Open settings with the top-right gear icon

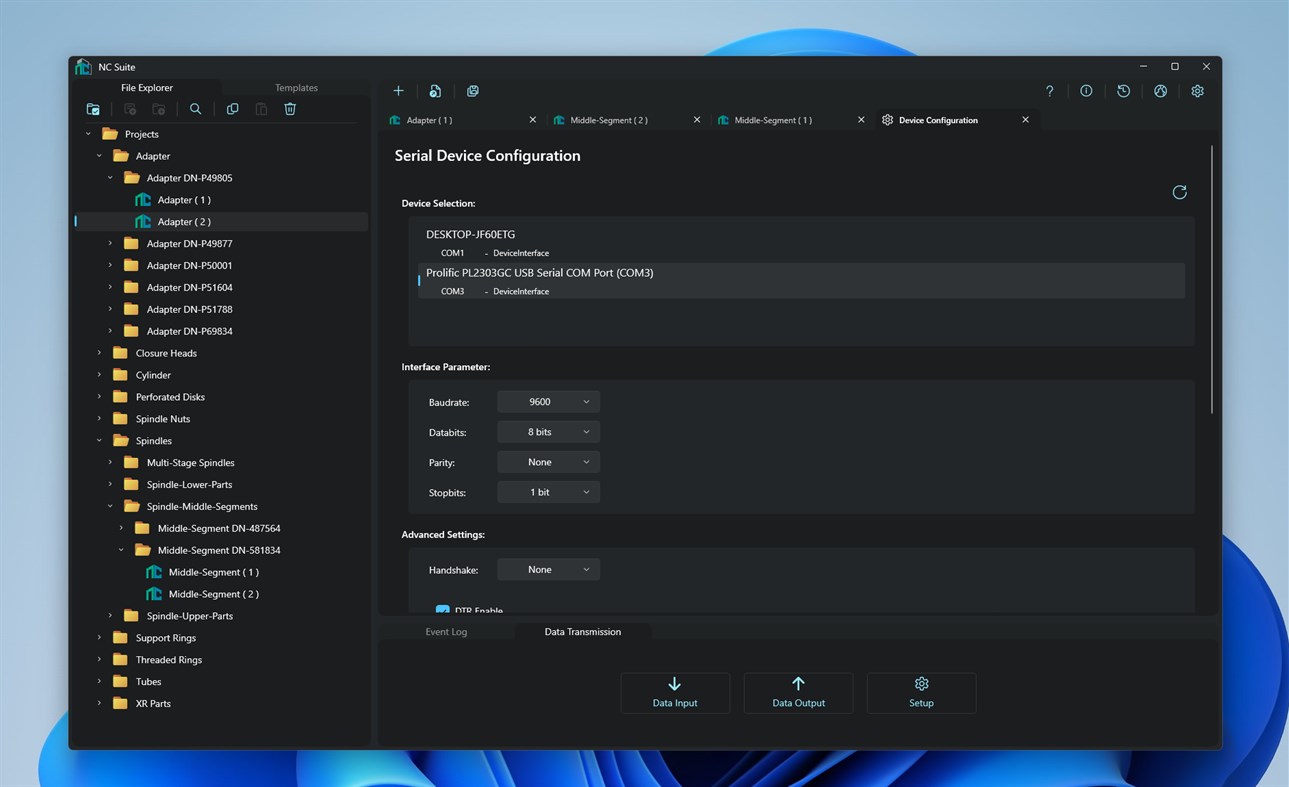pos(1197,91)
